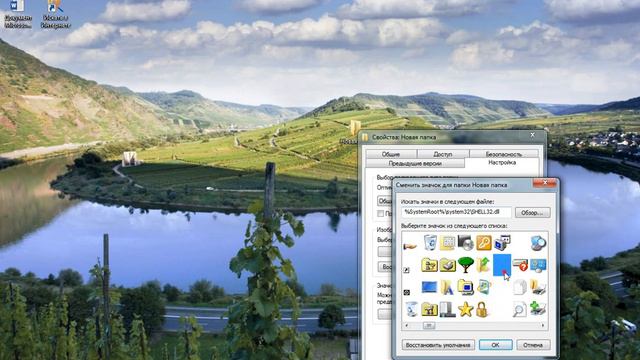Pick the small shortcut arrow icon
640x360 pixels.
406,270
